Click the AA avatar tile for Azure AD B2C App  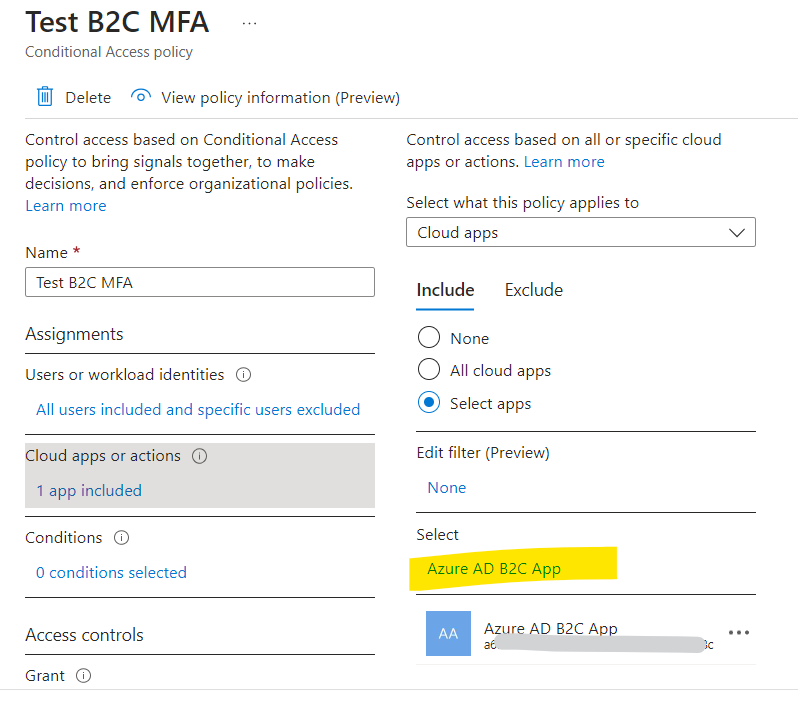pyautogui.click(x=448, y=633)
